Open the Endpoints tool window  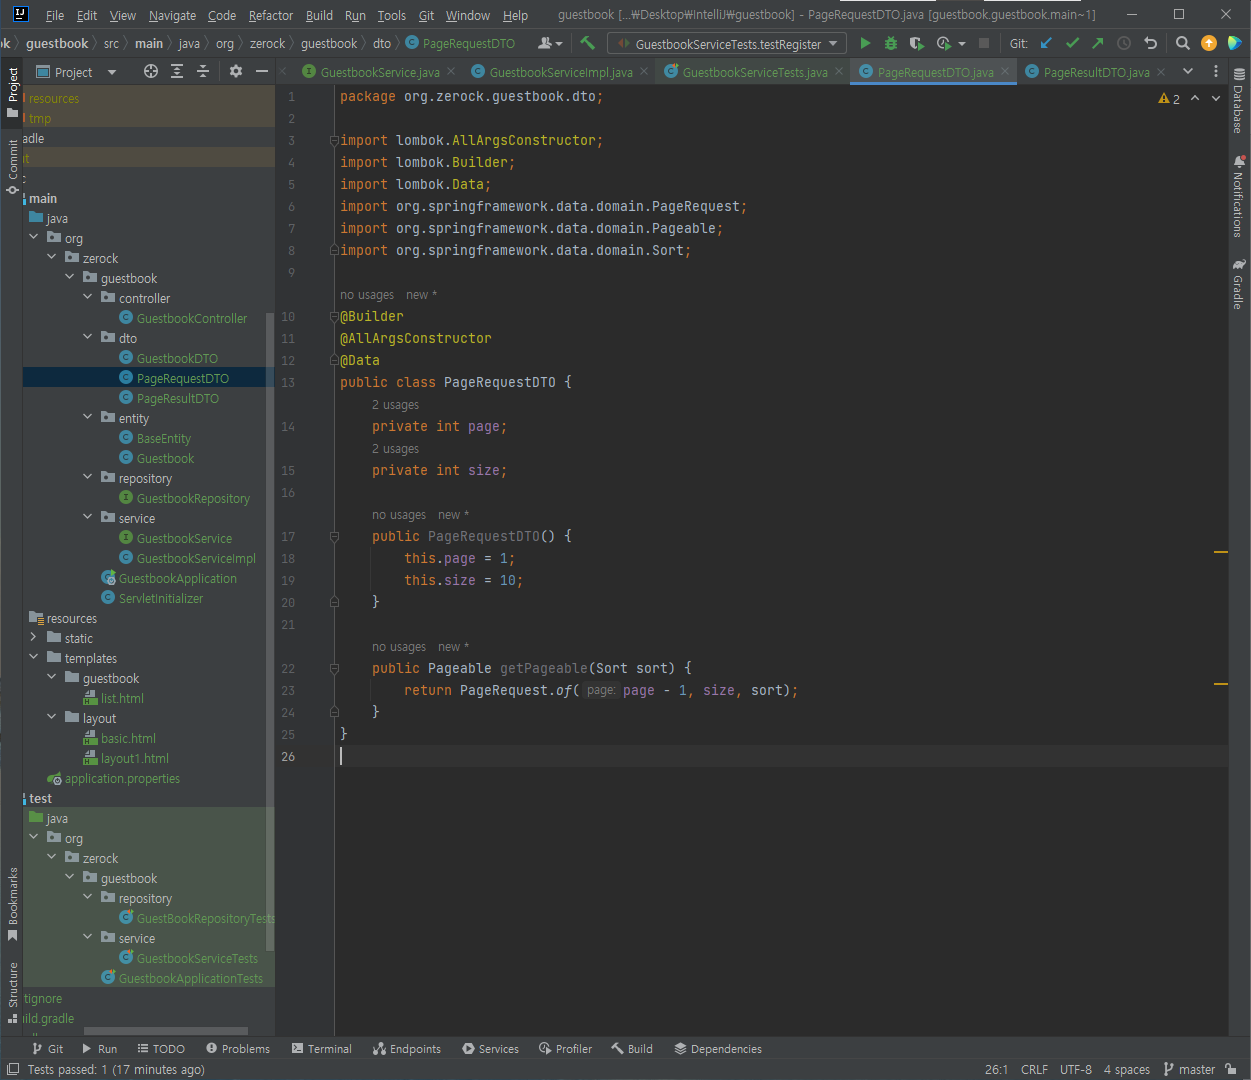[x=407, y=1049]
